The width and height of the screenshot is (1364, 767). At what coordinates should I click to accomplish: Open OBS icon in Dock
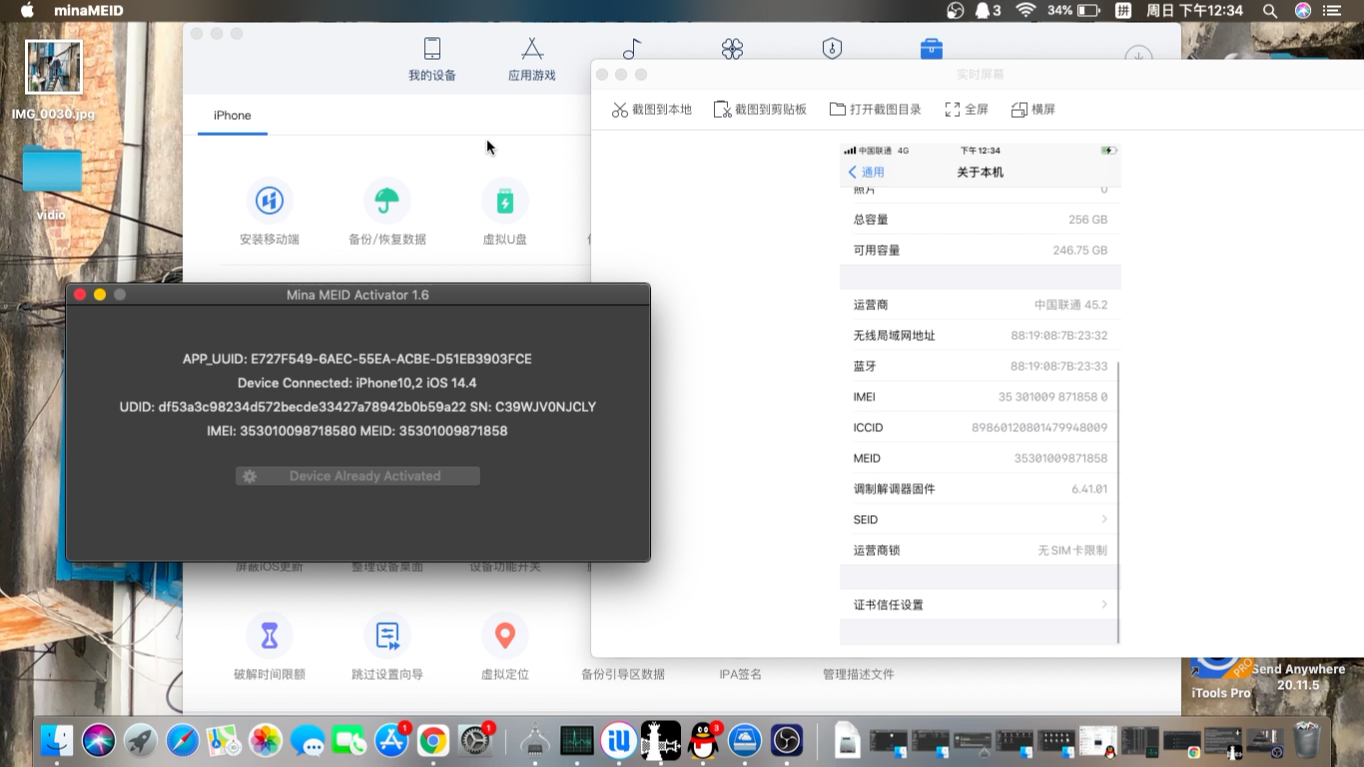click(787, 741)
